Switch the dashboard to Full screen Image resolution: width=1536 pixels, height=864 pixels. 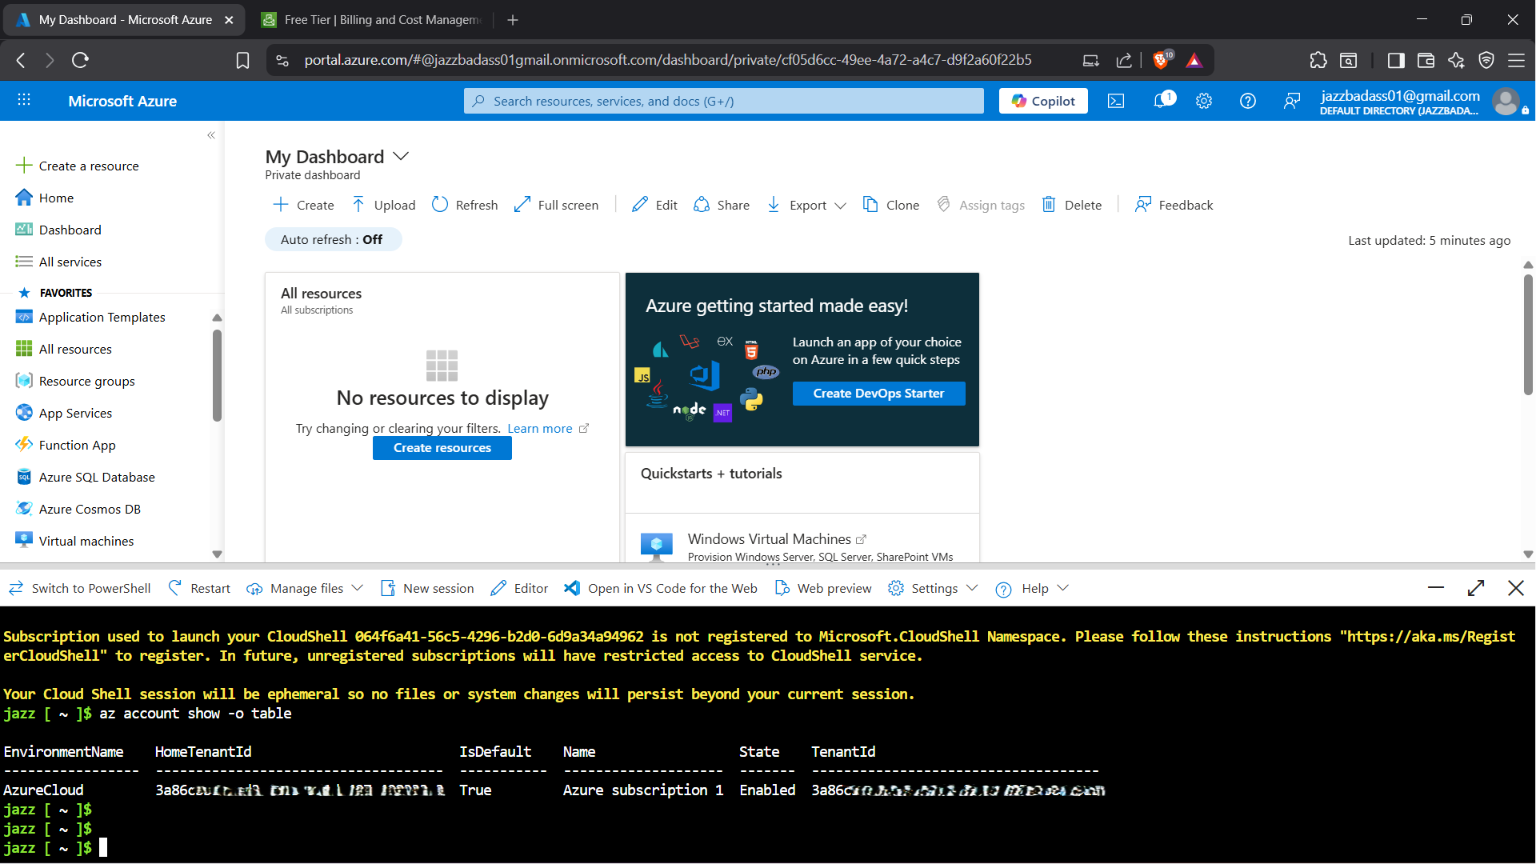(x=556, y=205)
